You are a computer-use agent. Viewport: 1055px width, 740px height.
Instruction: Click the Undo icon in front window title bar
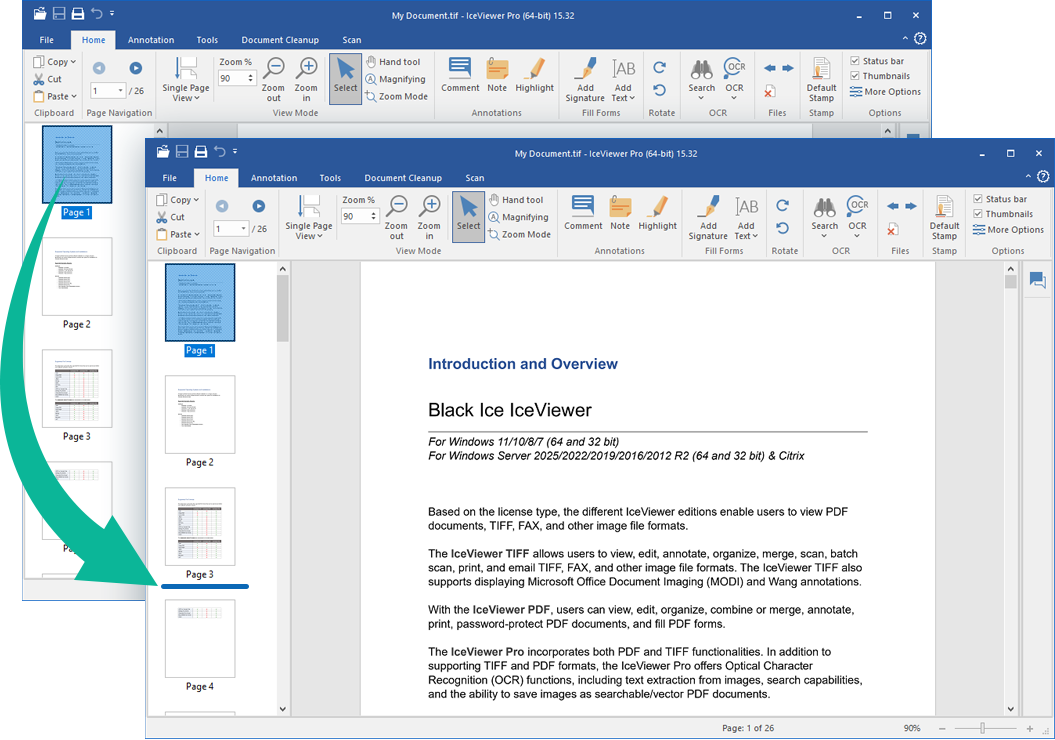tap(219, 152)
